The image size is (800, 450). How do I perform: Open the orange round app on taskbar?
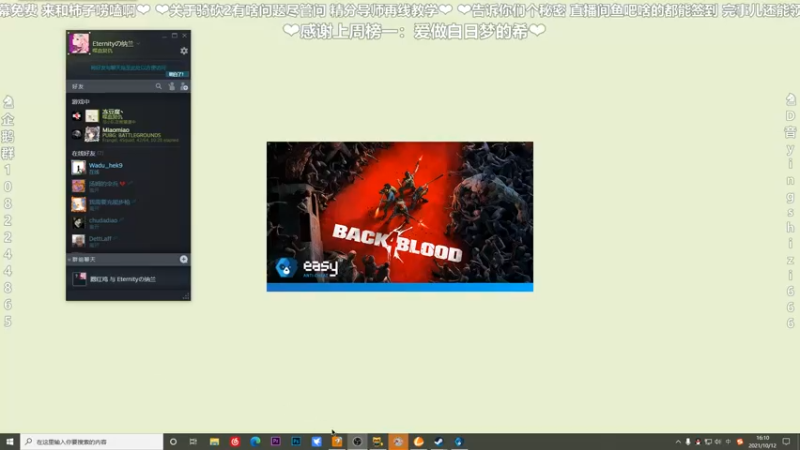click(418, 442)
